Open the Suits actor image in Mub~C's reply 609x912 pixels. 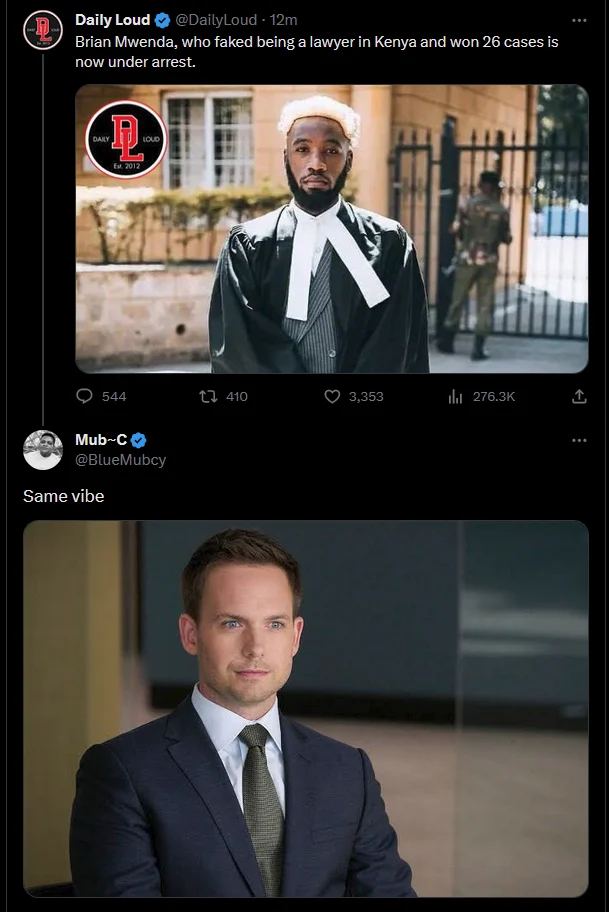304,710
